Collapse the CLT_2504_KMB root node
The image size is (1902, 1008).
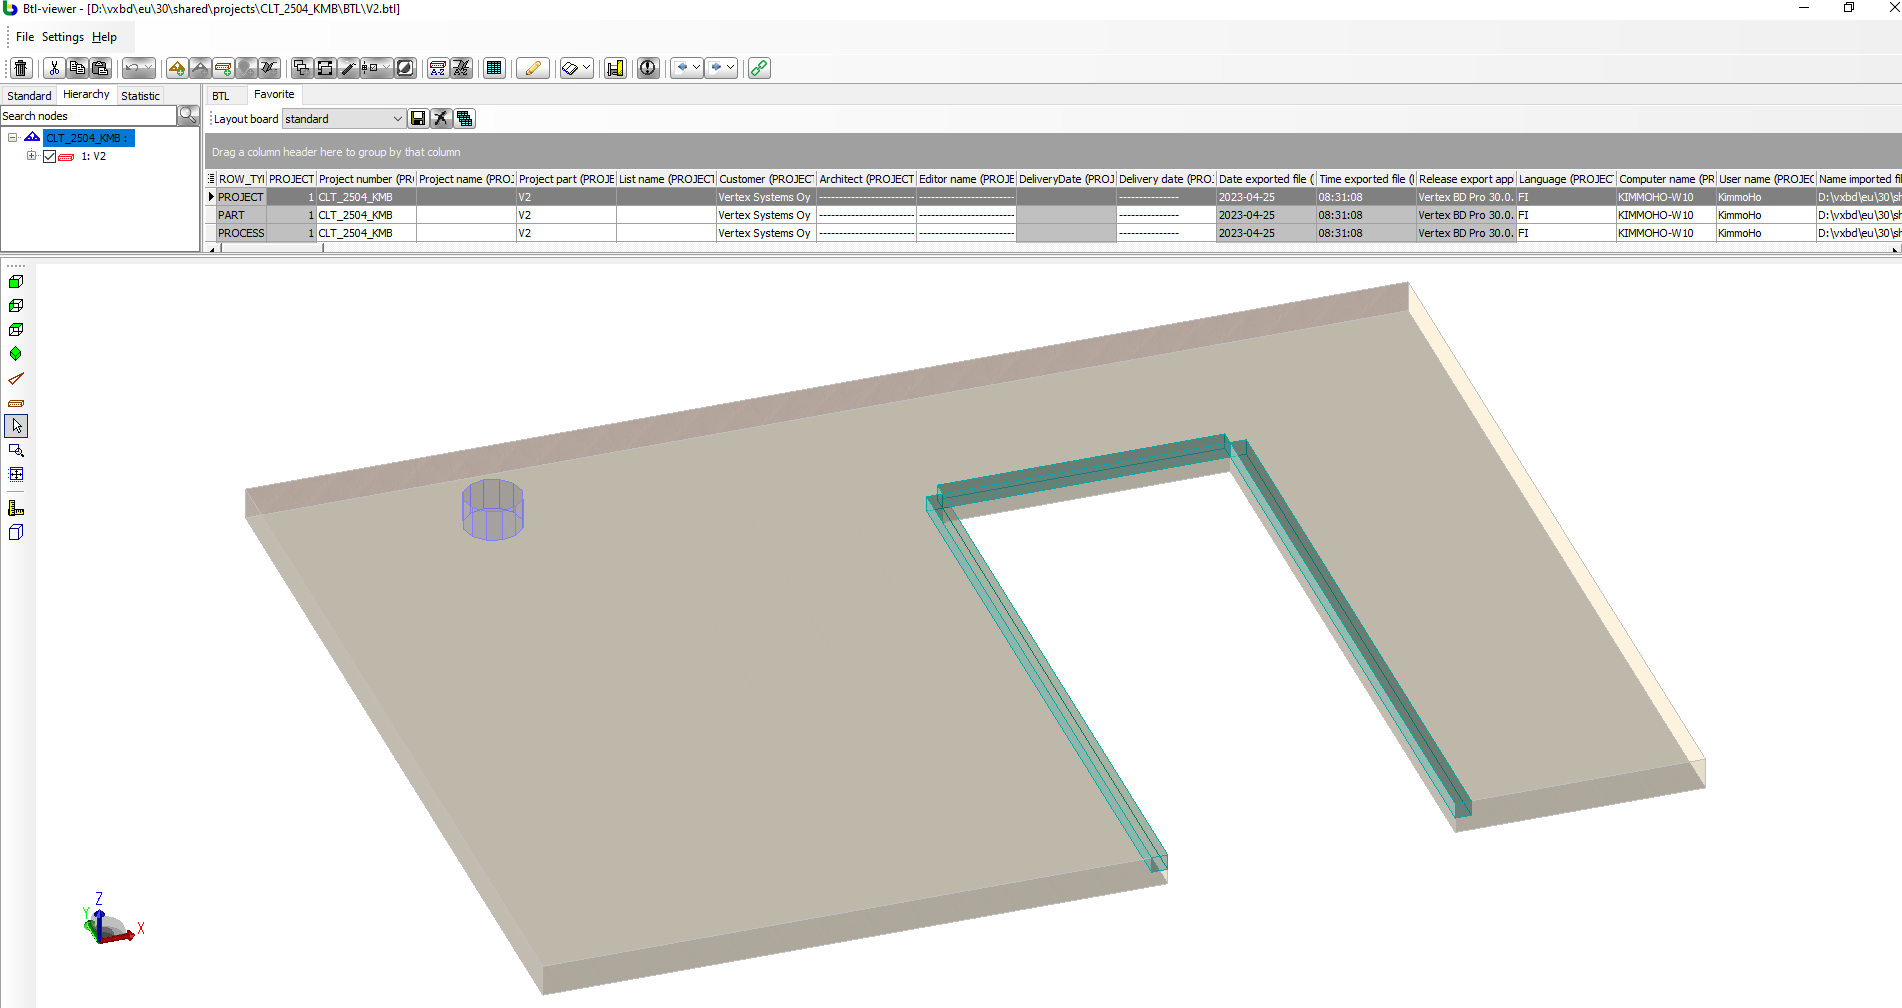(13, 138)
